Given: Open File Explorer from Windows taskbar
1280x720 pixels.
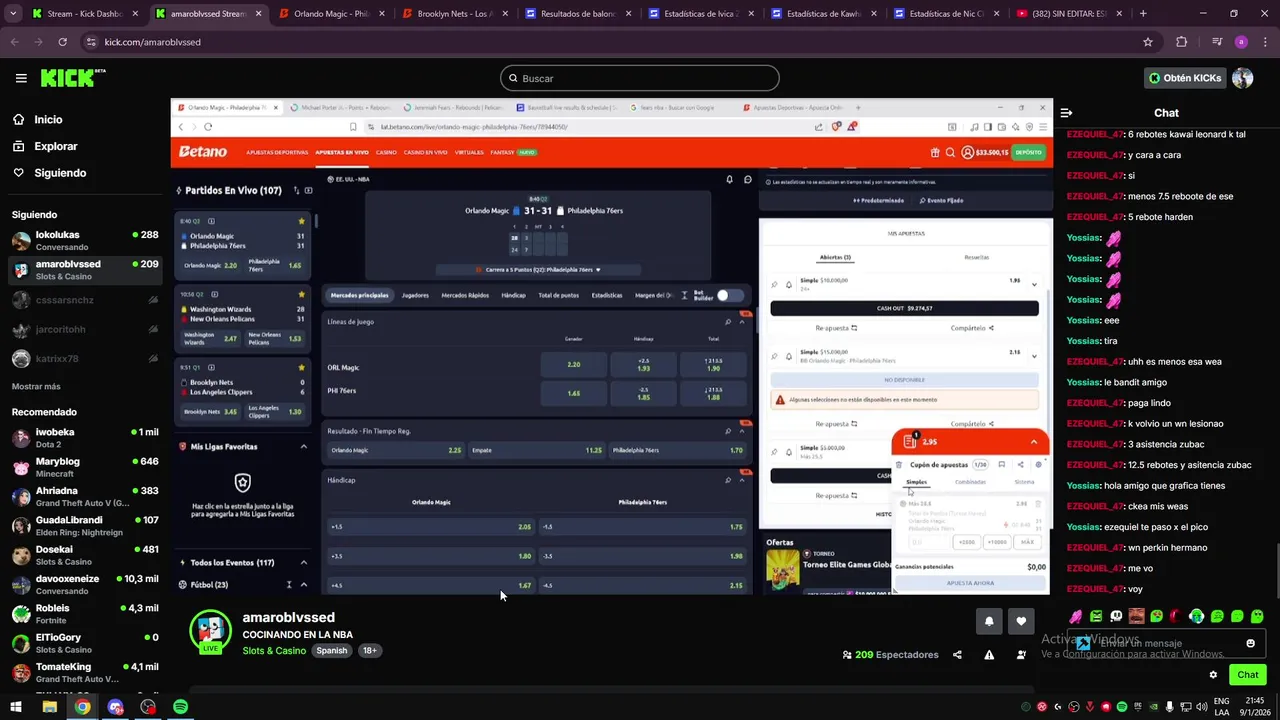Looking at the screenshot, I should [49, 707].
